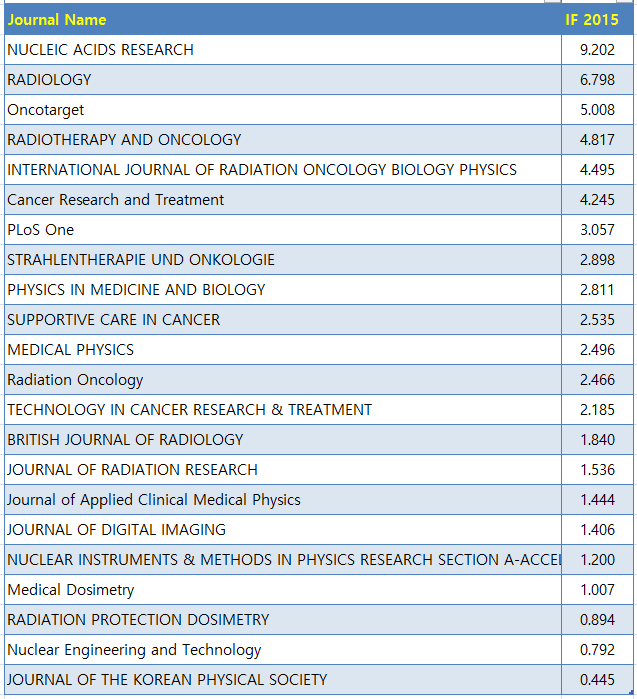Select the BRITISH JOURNAL OF RADIOLOGY cell
The height and width of the screenshot is (699, 637).
pyautogui.click(x=283, y=440)
